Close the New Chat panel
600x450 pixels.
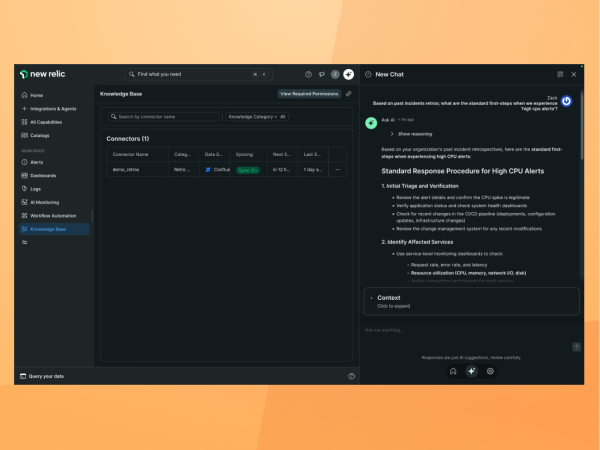(574, 74)
